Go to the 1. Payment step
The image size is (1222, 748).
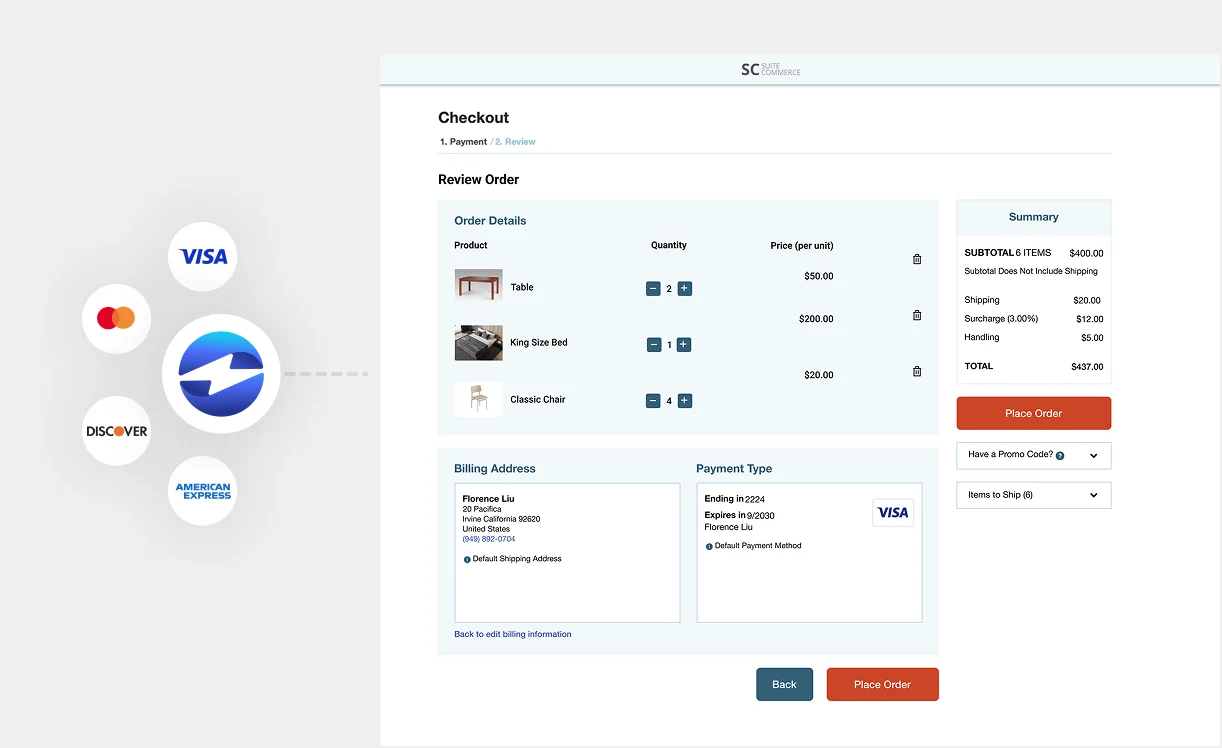pyautogui.click(x=463, y=142)
